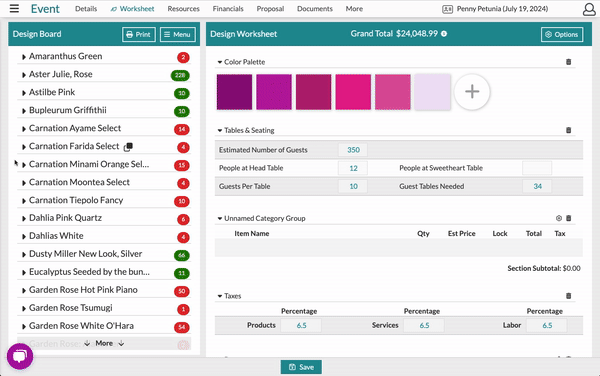
Task: Open the Proposal tab
Action: (270, 8)
